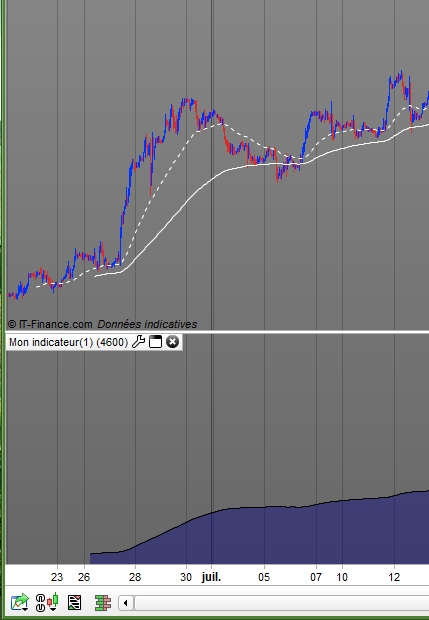
Task: Open indicator settings with the wrench icon
Action: tap(138, 342)
